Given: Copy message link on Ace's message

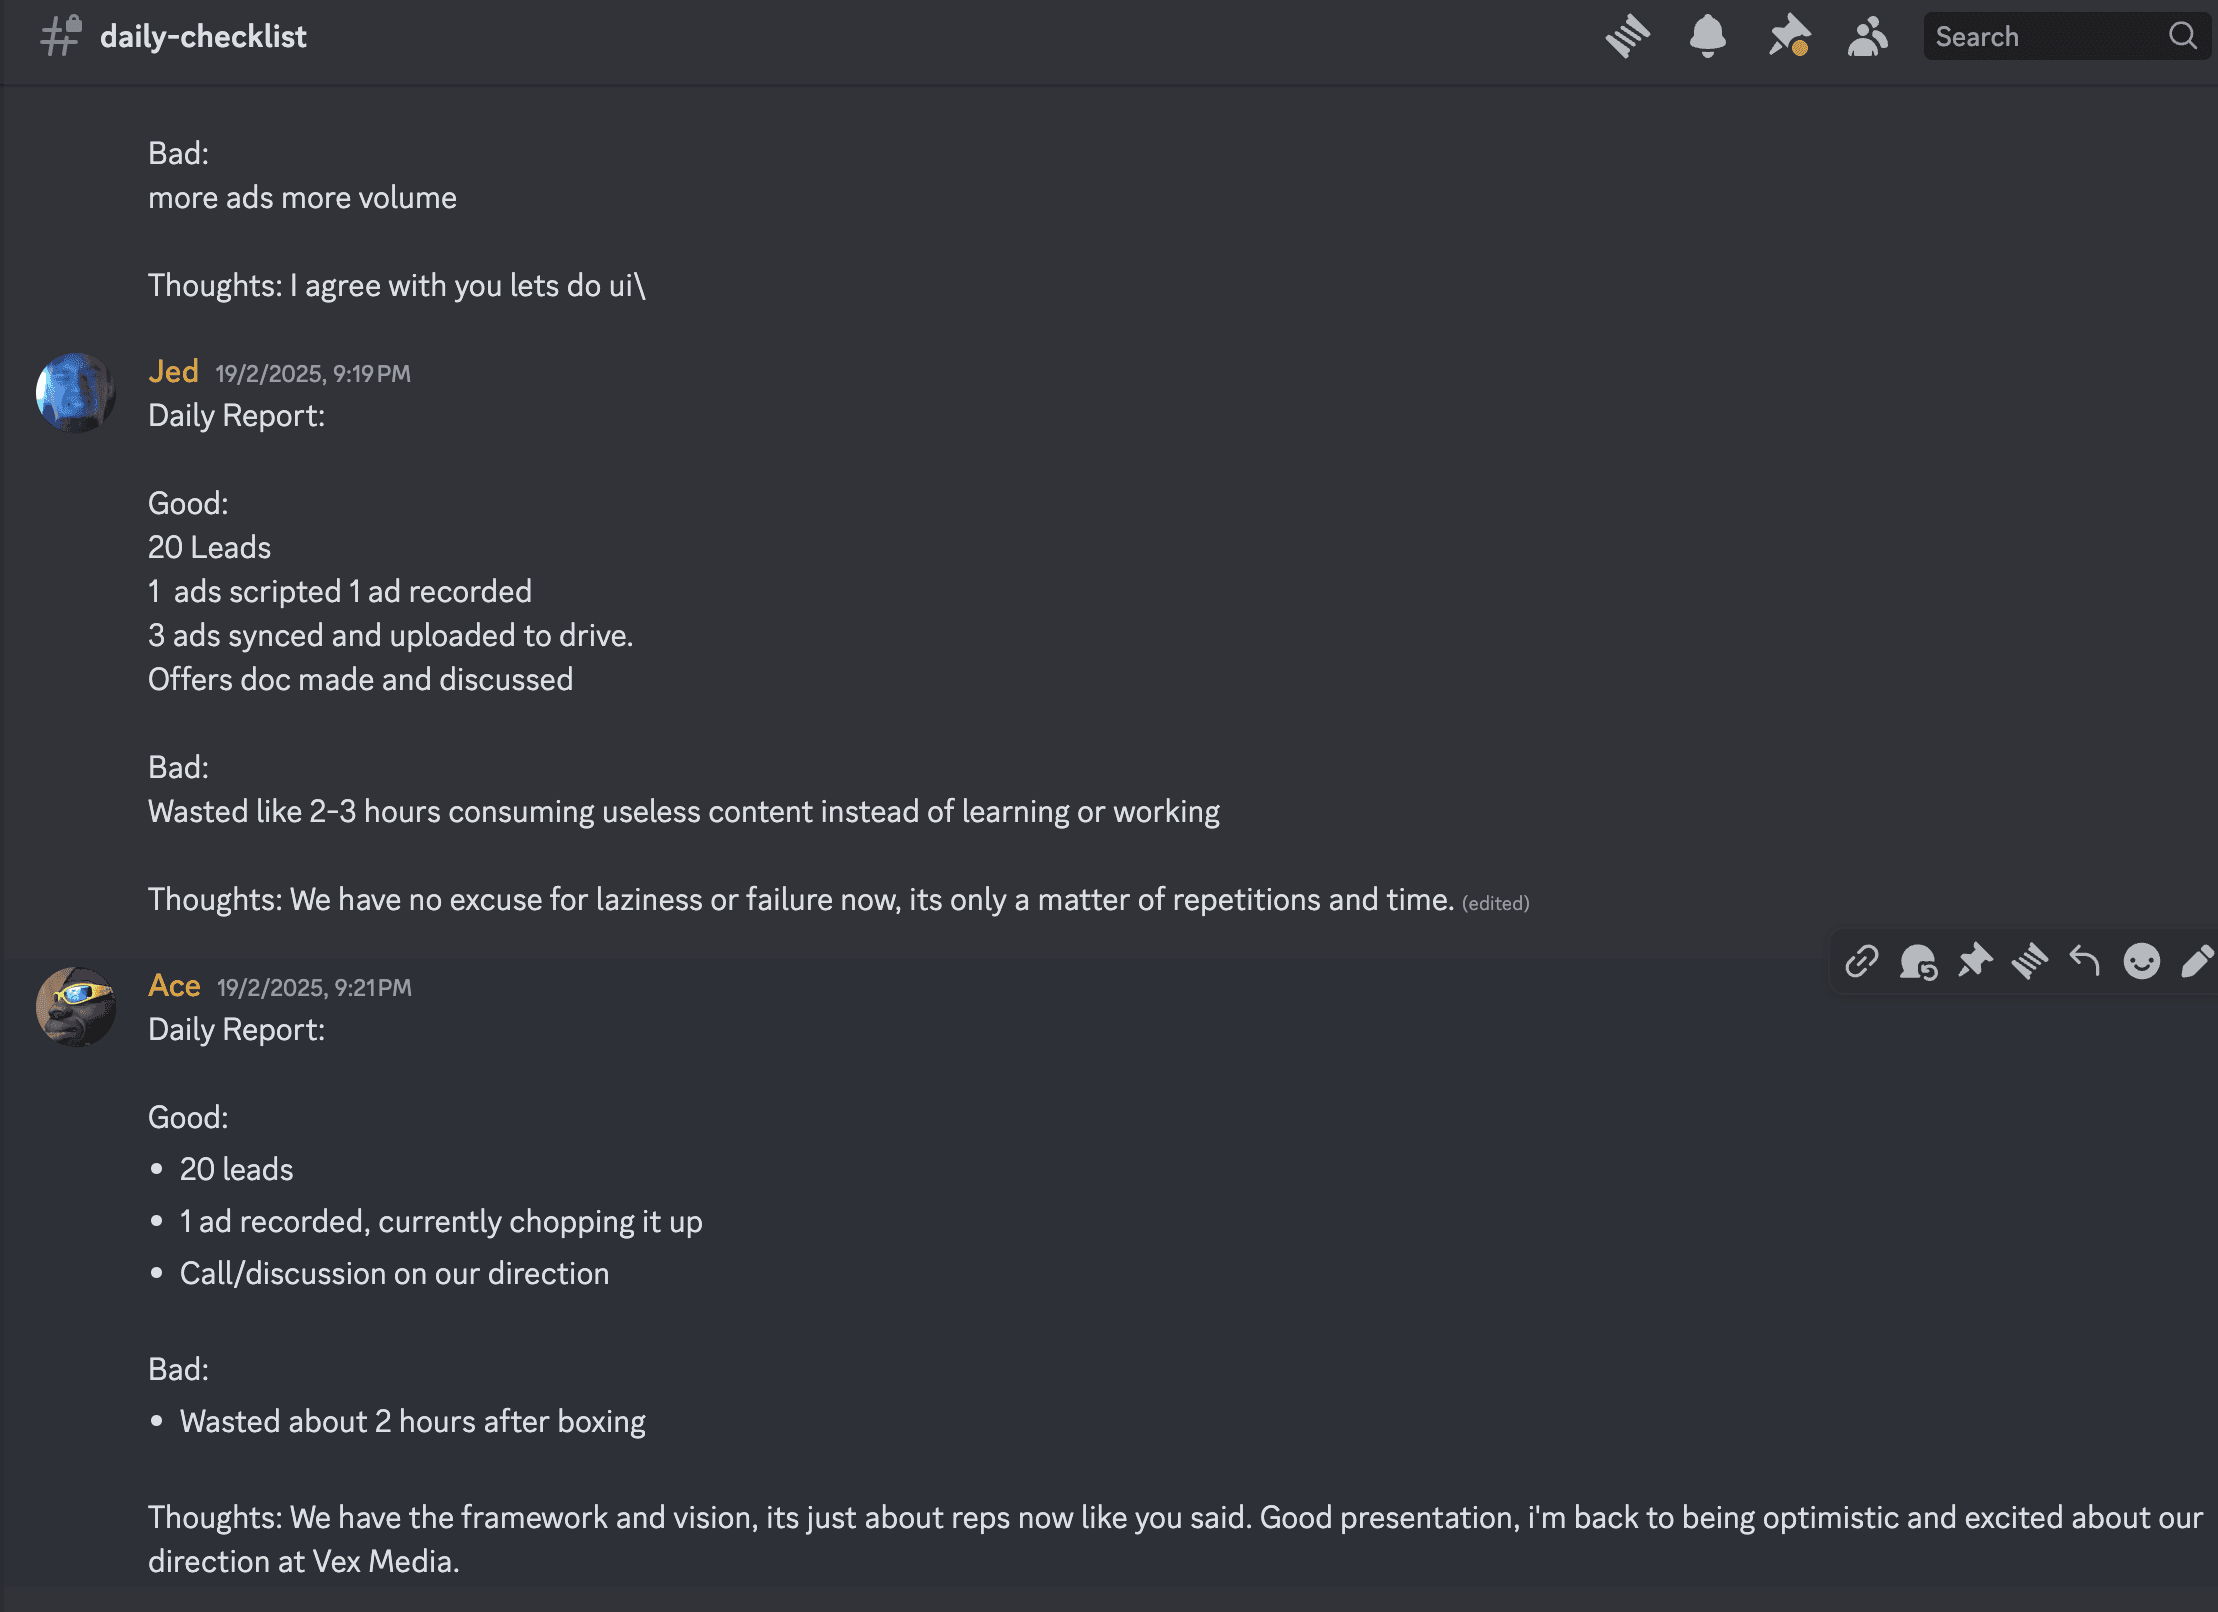Looking at the screenshot, I should [1861, 961].
